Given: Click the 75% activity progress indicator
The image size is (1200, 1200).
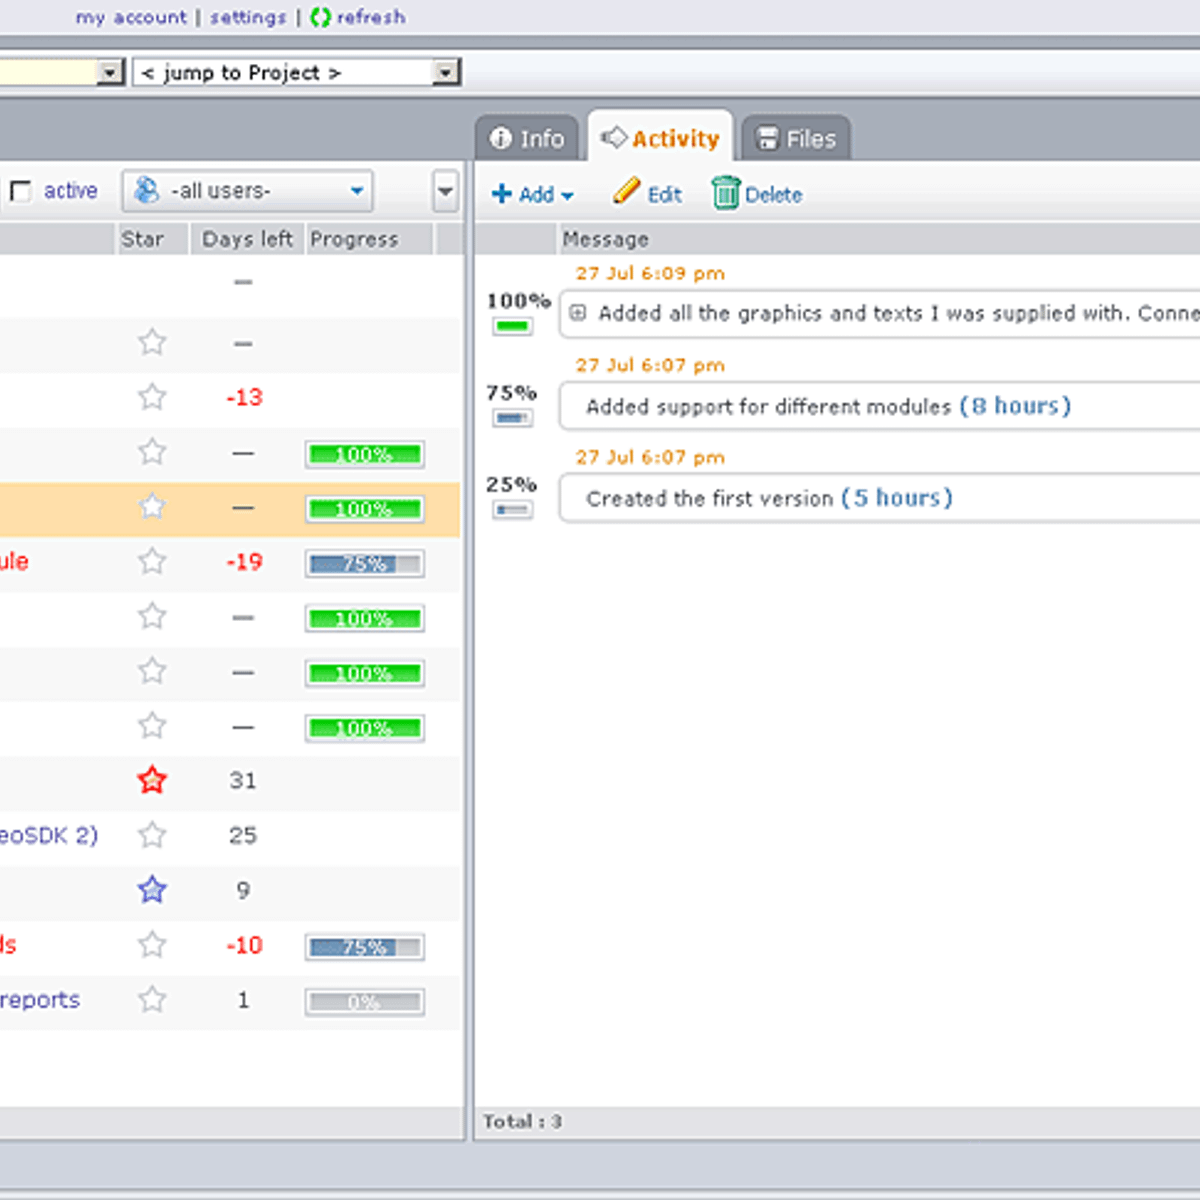Looking at the screenshot, I should coord(513,418).
